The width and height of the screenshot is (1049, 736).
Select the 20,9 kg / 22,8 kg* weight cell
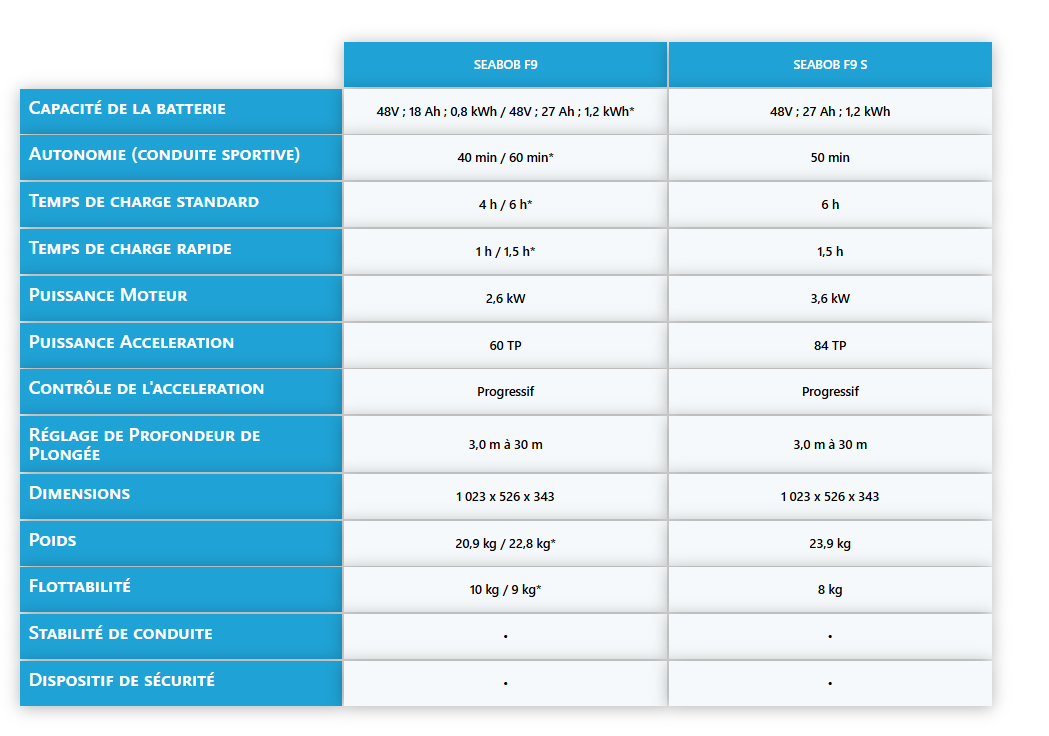pos(505,544)
